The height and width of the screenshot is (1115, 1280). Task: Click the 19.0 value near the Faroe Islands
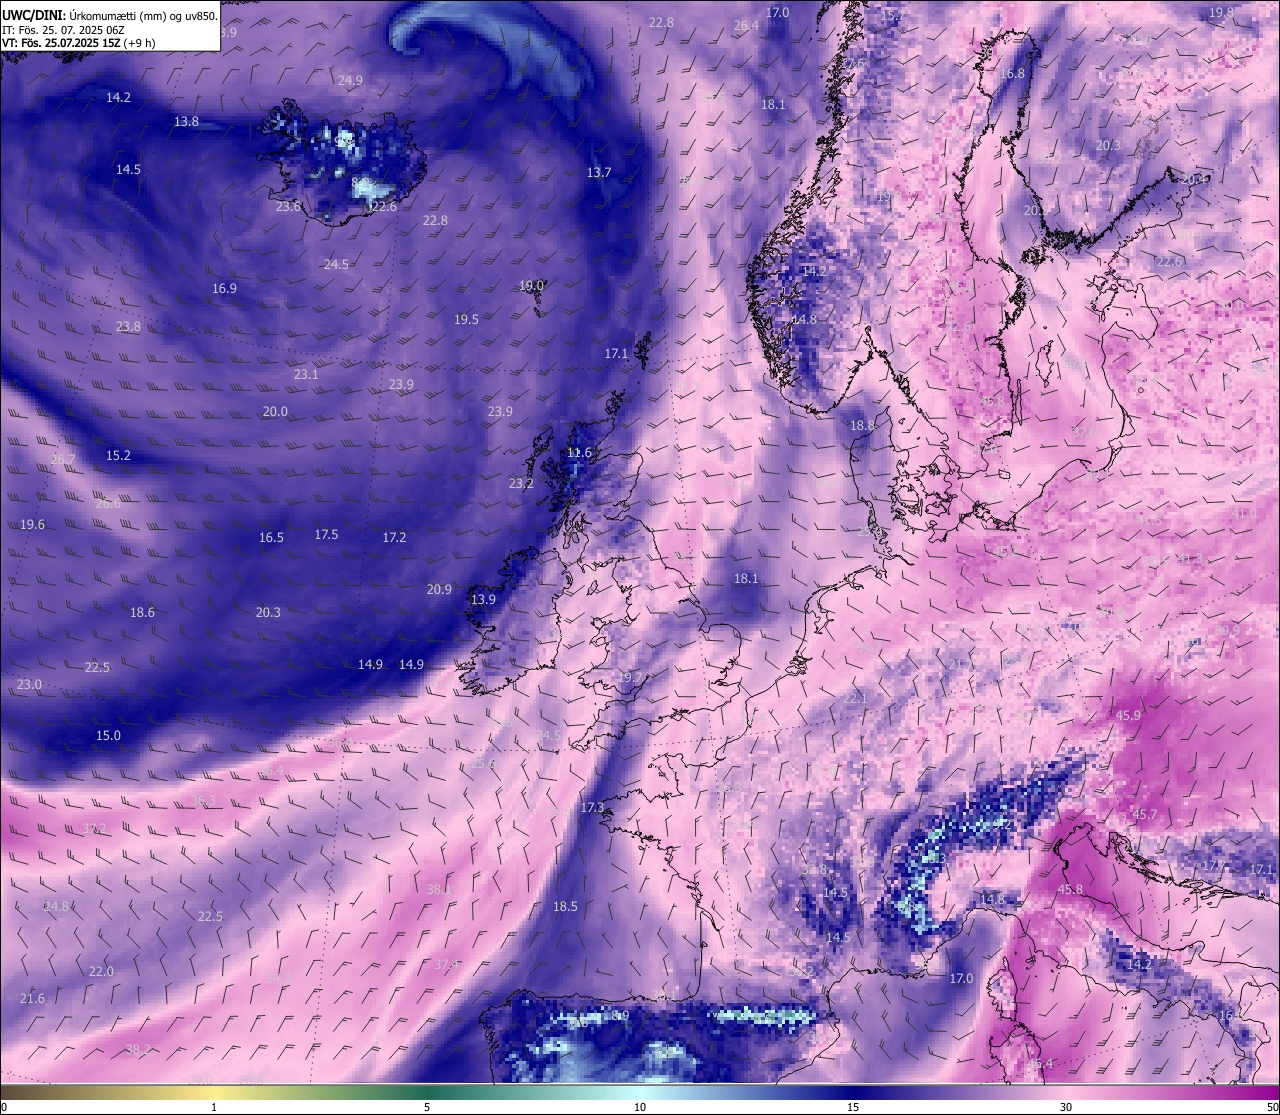pos(531,285)
